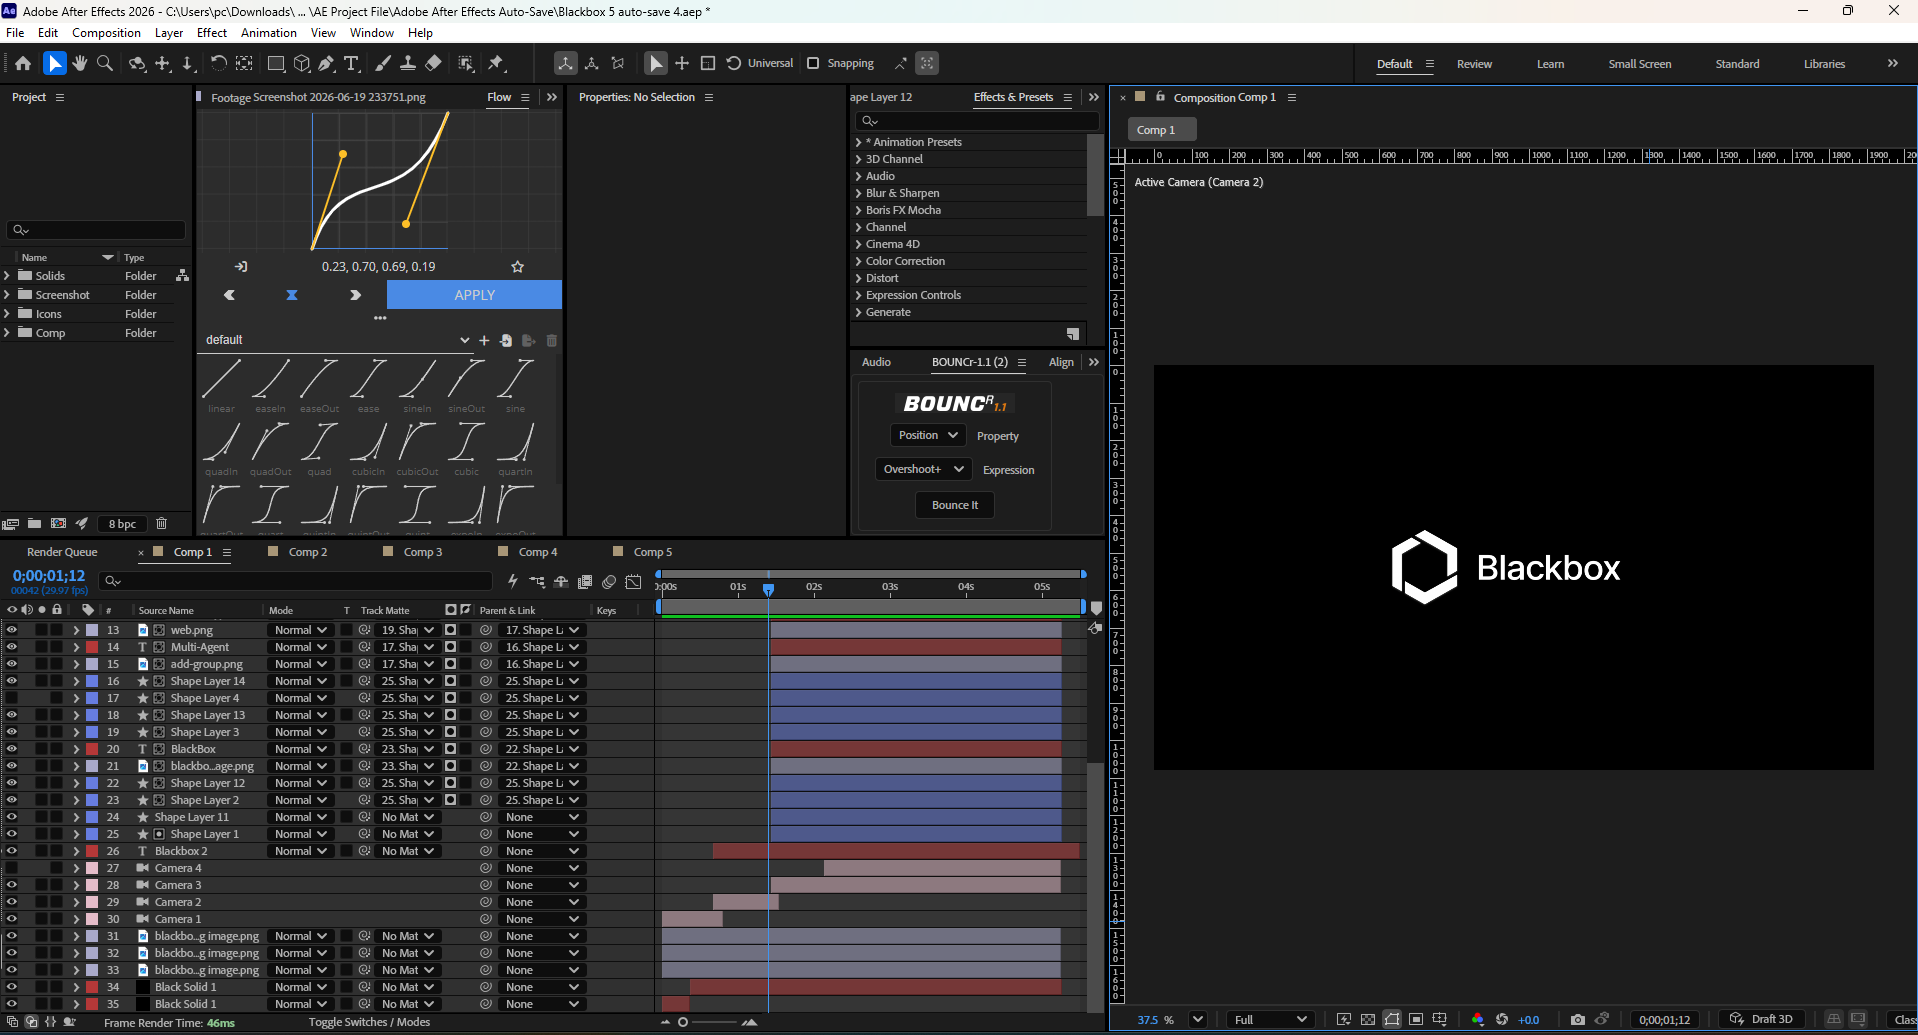
Task: Click Toggle Switches / Modes
Action: point(369,1022)
